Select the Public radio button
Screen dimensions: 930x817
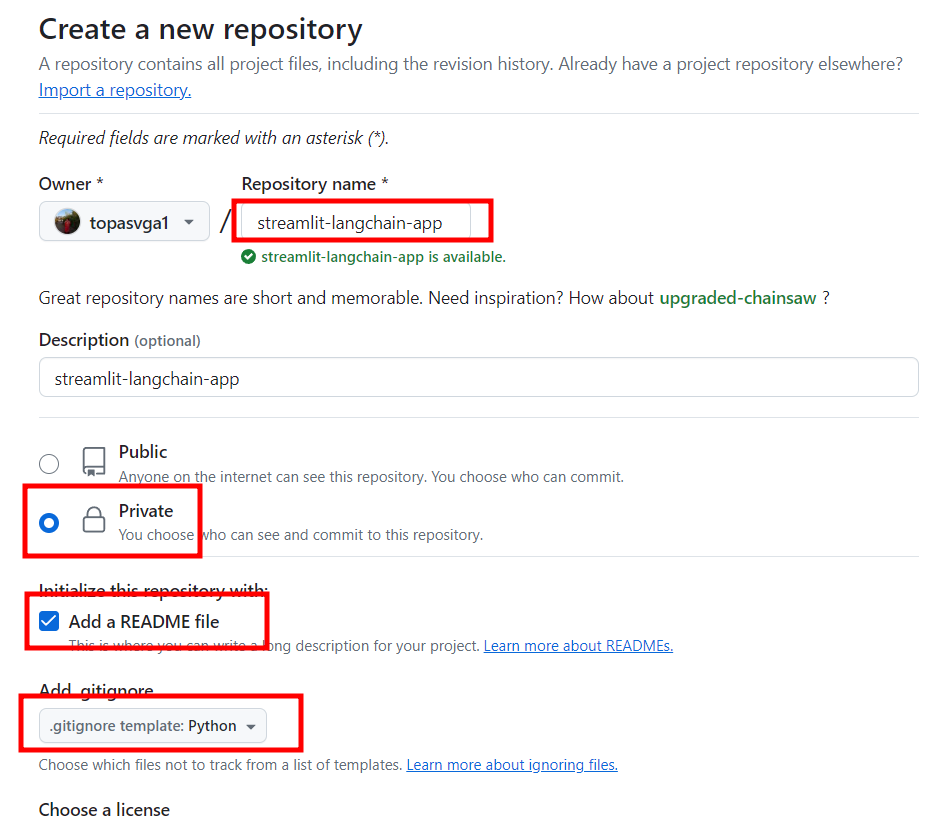pos(49,464)
